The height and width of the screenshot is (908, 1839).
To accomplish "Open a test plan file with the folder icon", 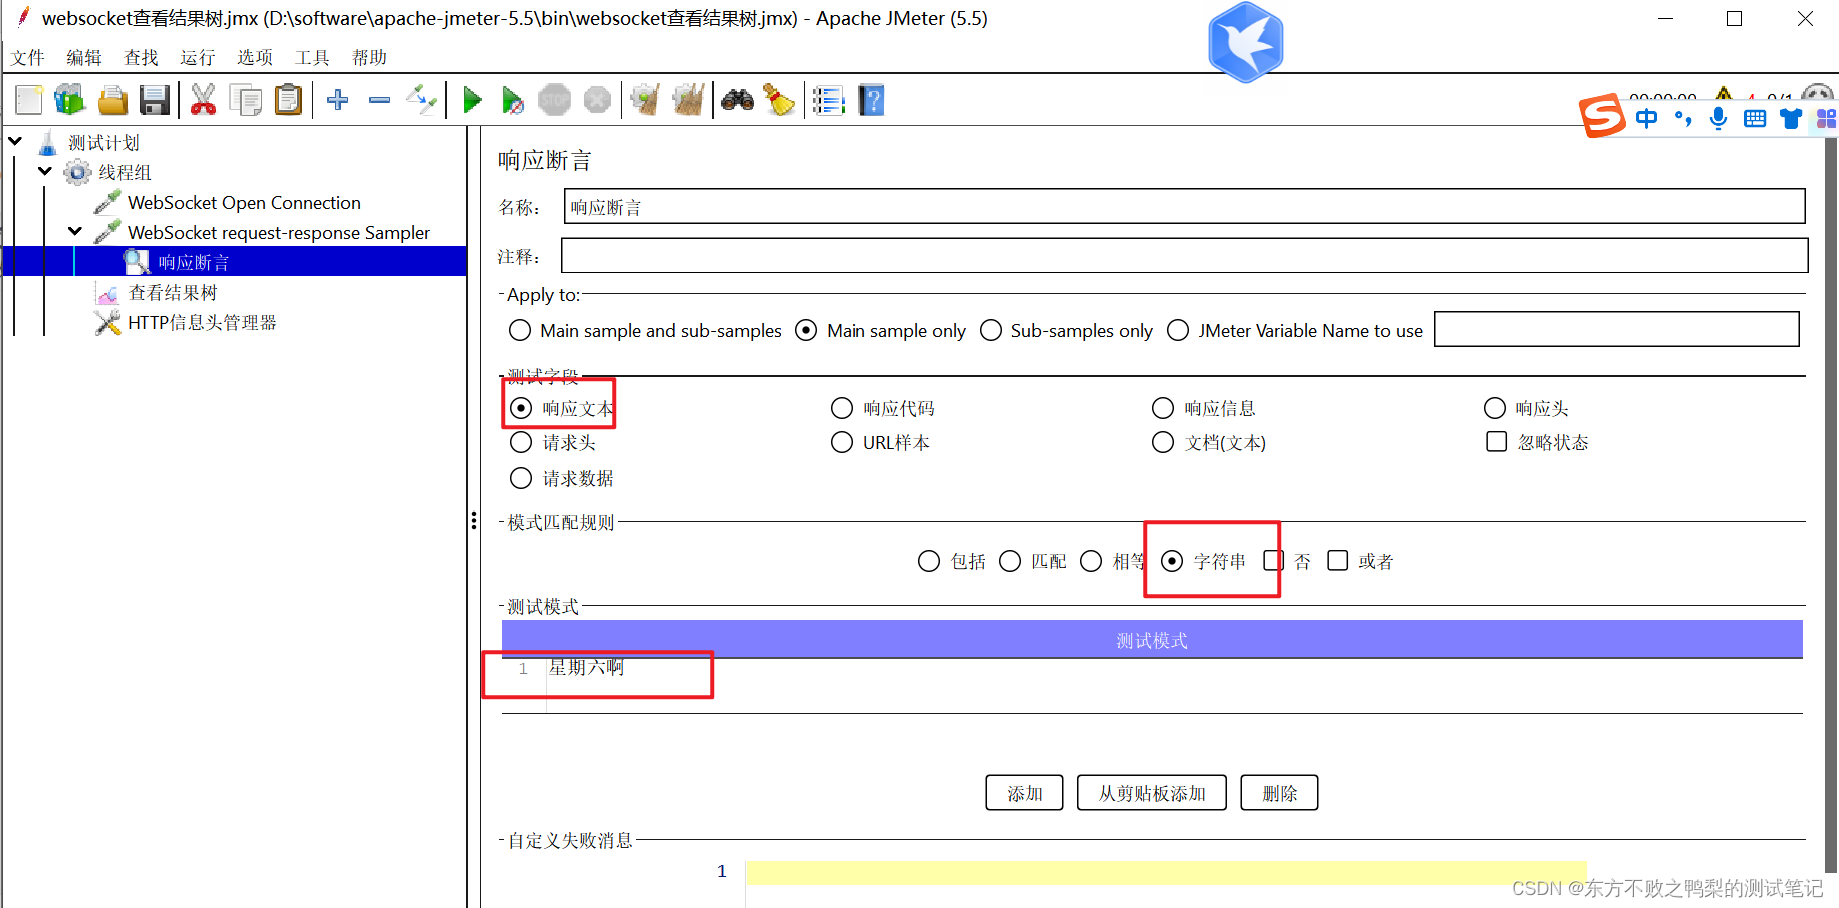I will (112, 100).
